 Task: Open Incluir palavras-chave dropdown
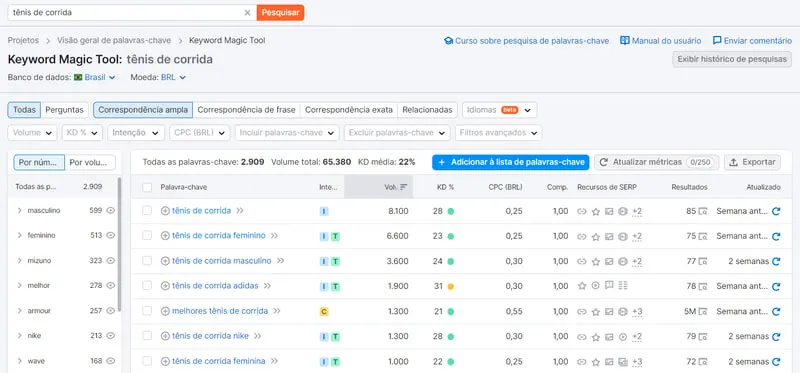[287, 133]
